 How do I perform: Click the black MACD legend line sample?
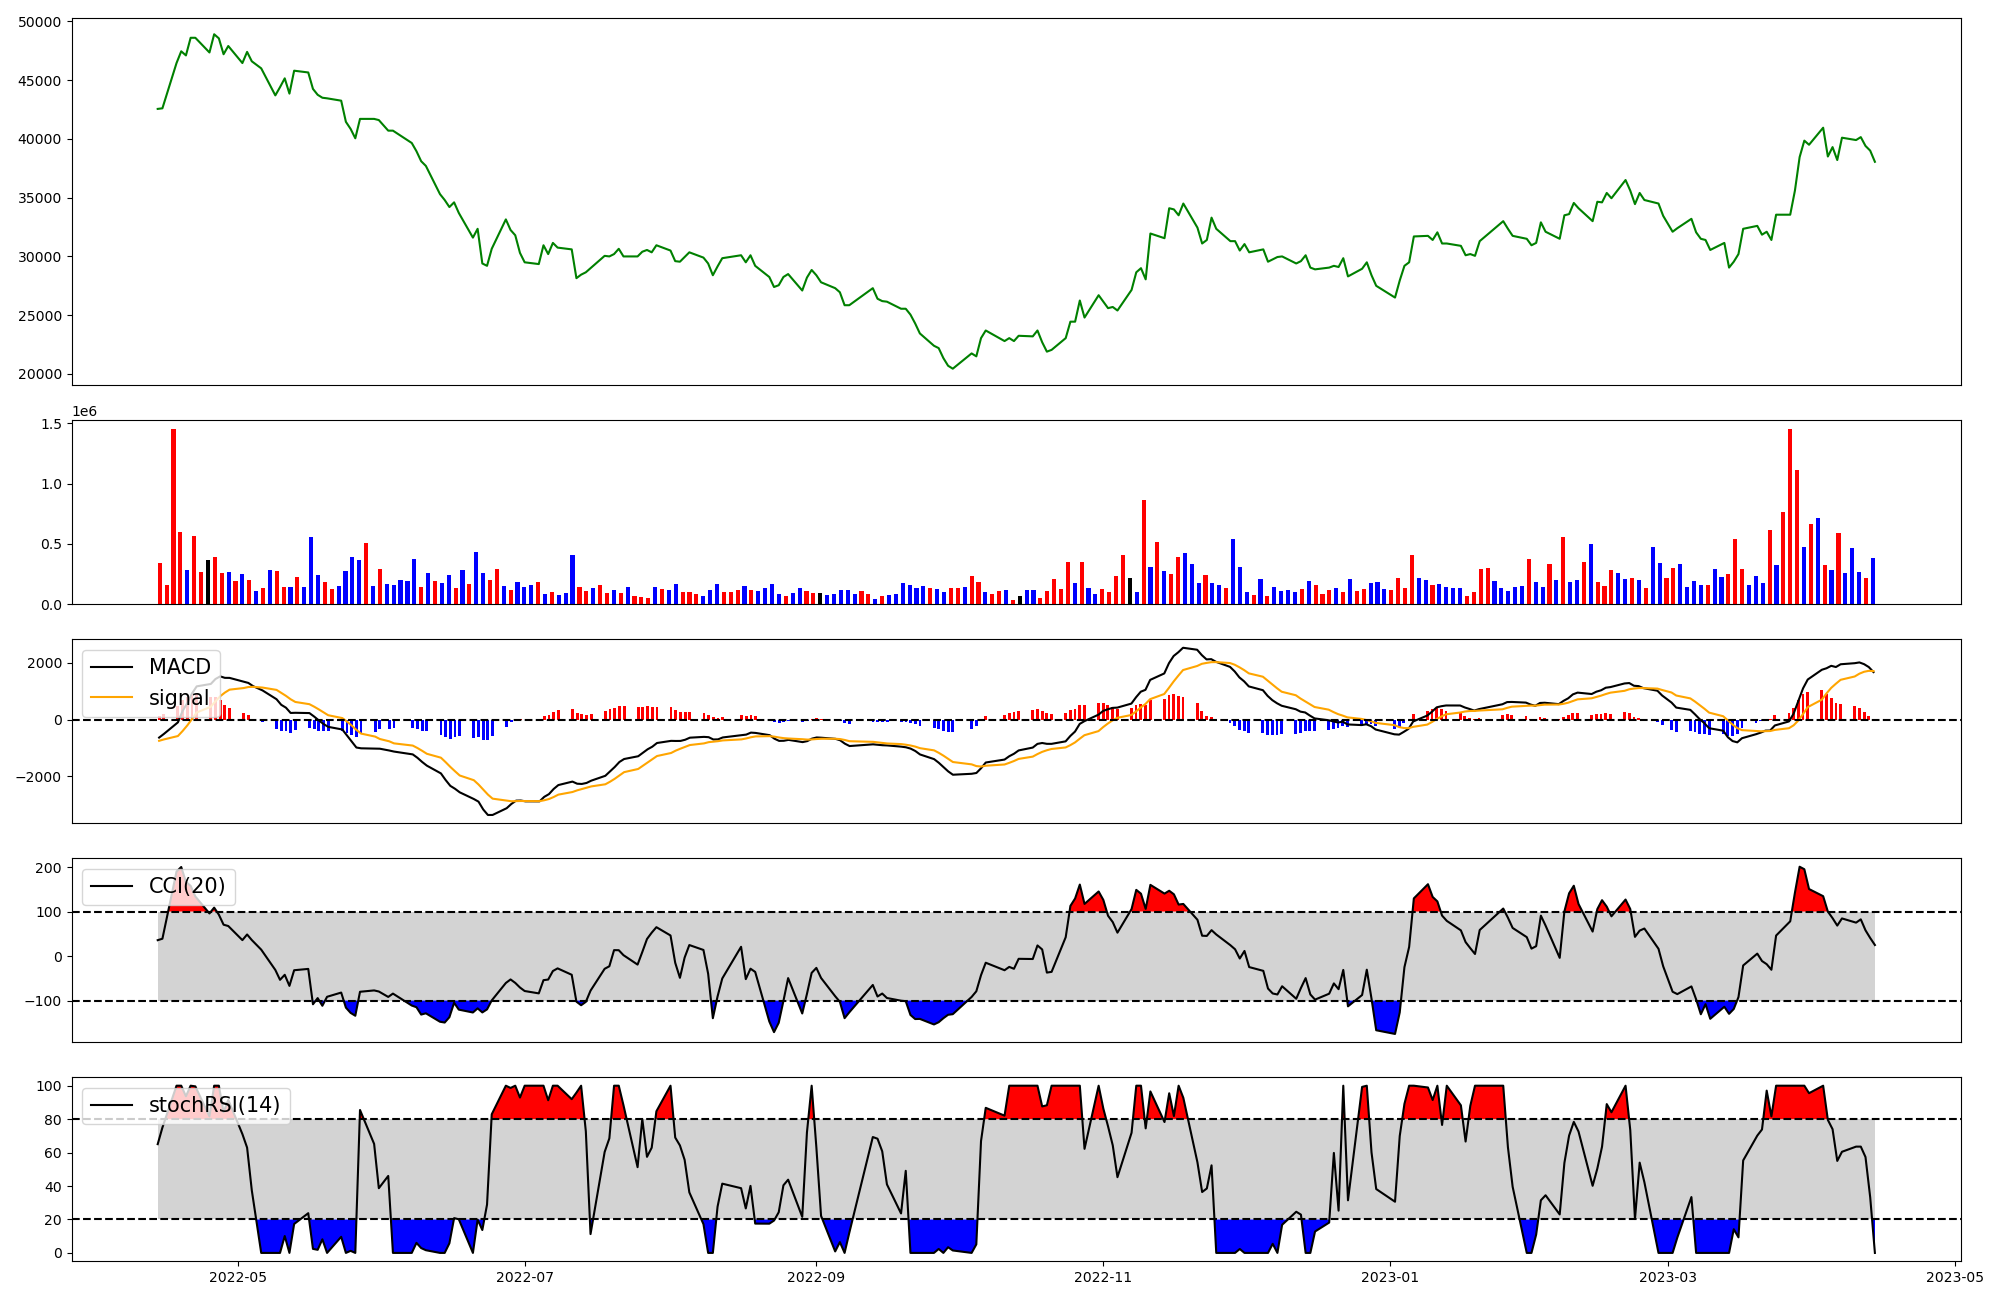[x=111, y=667]
